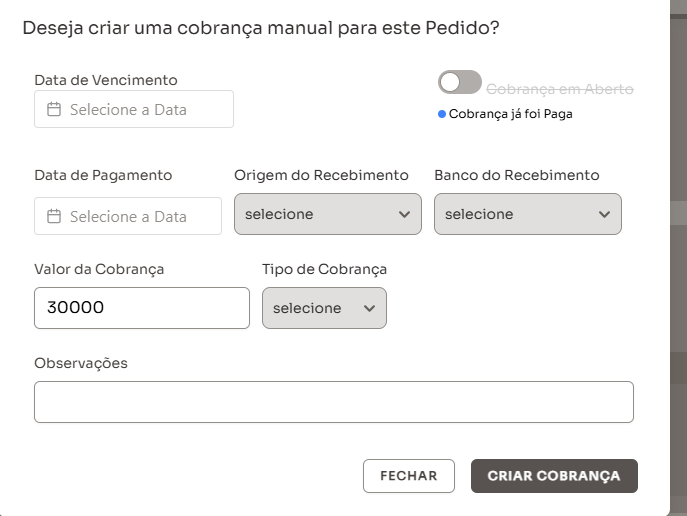Click the Origem do Recebimento label
This screenshot has width=687, height=516.
[x=321, y=175]
